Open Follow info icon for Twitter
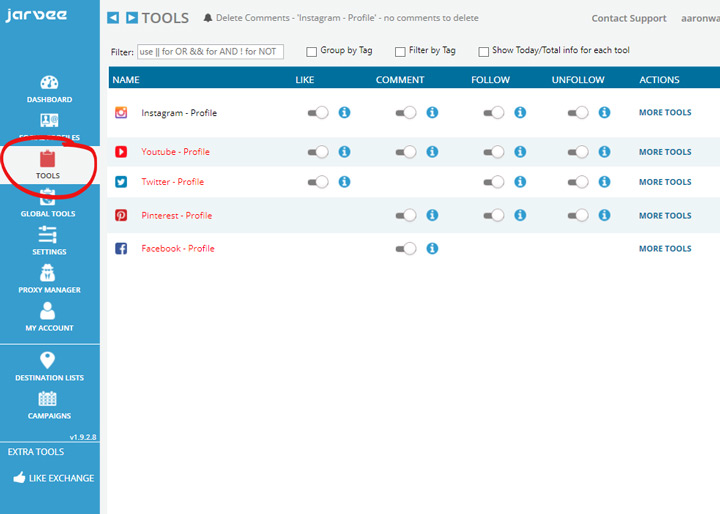This screenshot has height=514, width=720. click(x=520, y=182)
